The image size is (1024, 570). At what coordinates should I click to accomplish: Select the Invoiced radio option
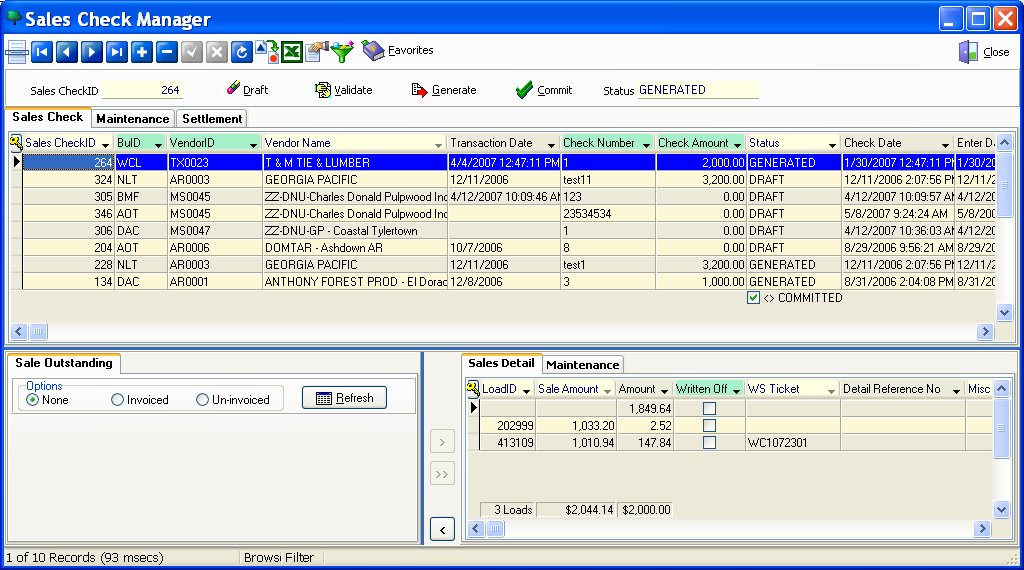118,400
